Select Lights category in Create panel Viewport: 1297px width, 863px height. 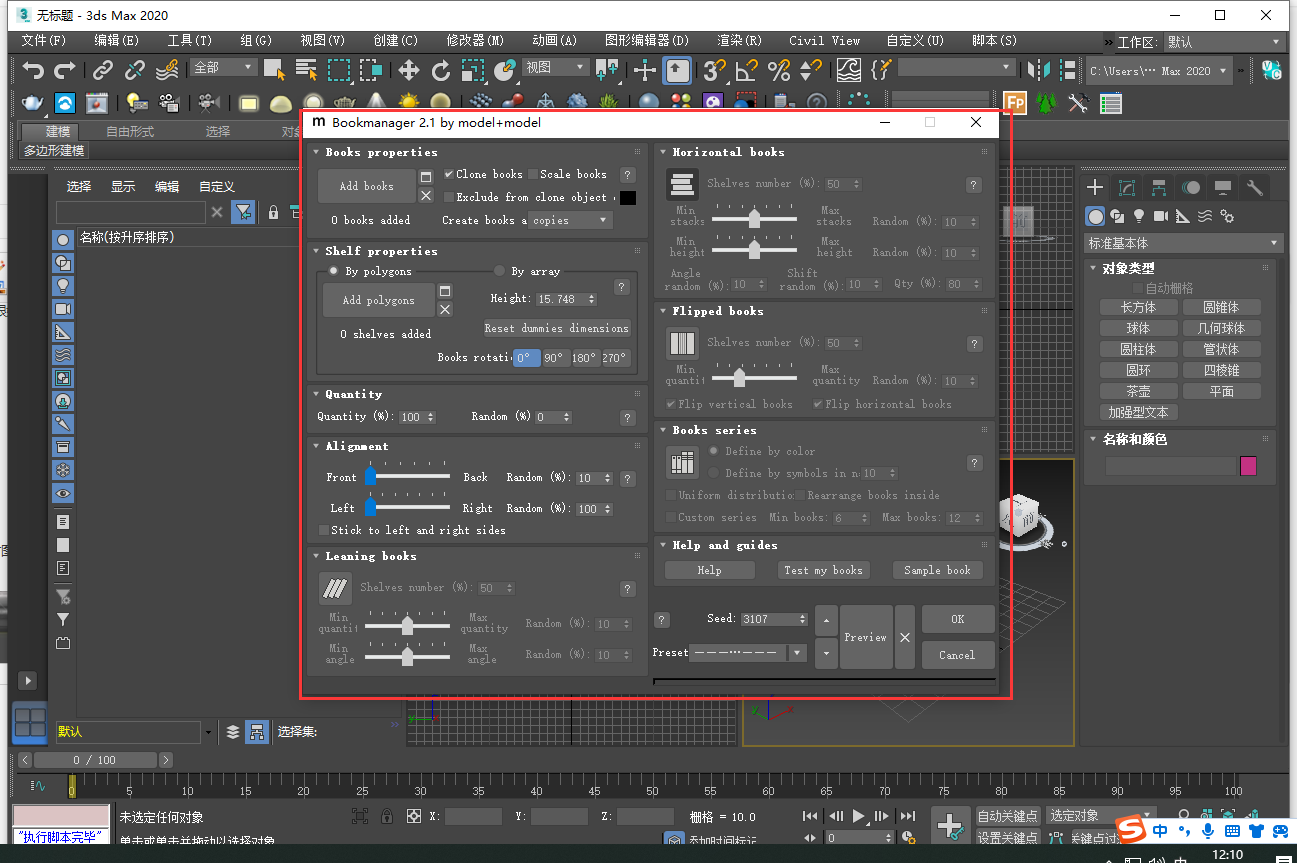1138,216
